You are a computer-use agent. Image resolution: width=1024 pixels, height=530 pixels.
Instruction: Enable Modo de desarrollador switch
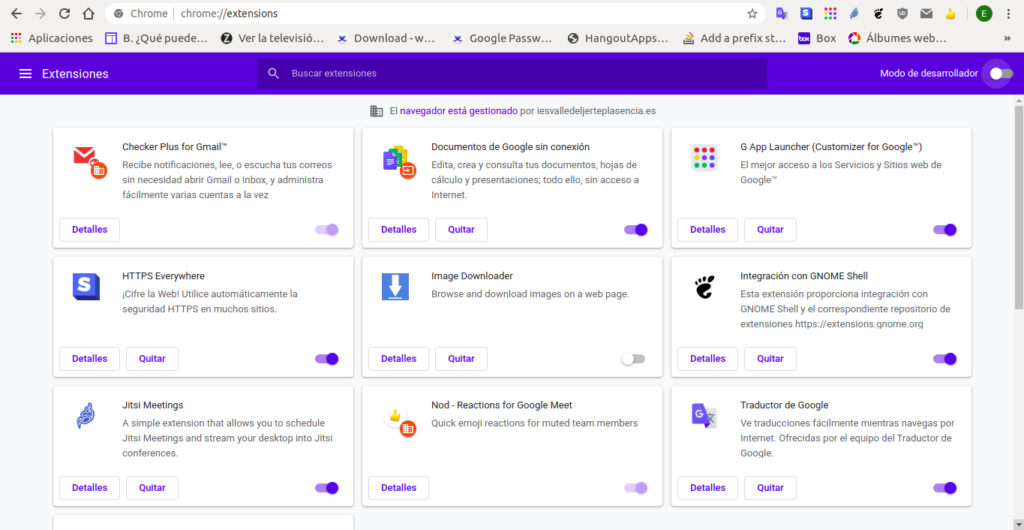pyautogui.click(x=1001, y=74)
